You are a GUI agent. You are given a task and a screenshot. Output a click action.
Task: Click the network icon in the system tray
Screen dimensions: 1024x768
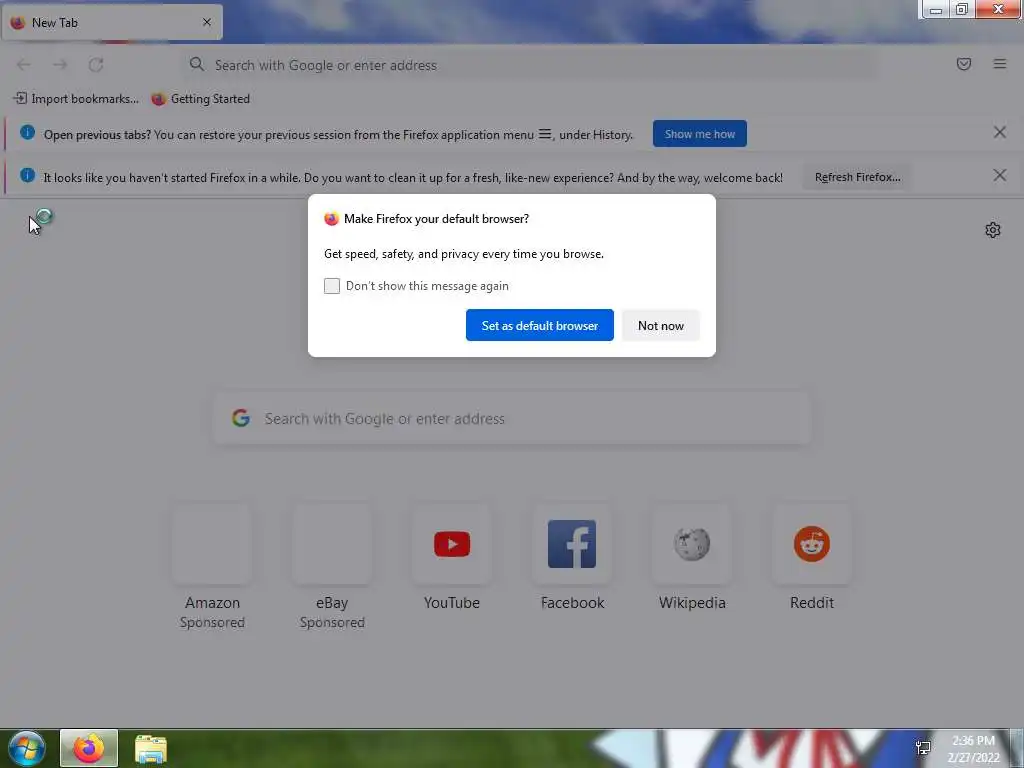click(x=923, y=748)
